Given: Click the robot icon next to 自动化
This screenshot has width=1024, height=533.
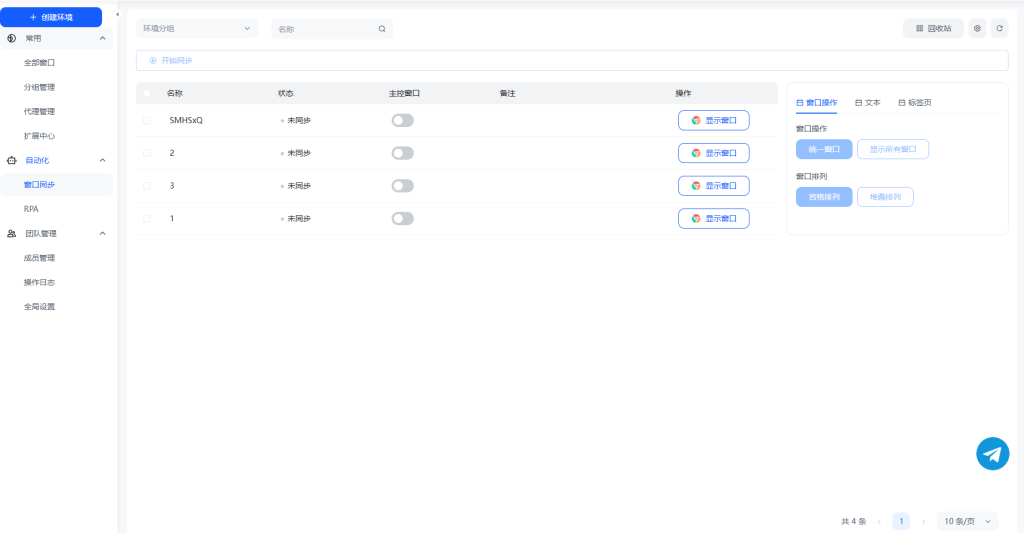Looking at the screenshot, I should pyautogui.click(x=11, y=160).
